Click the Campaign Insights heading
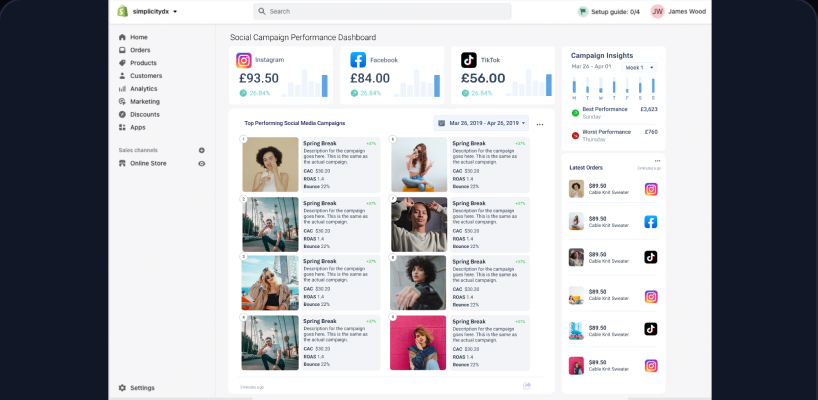The image size is (818, 400). point(602,55)
